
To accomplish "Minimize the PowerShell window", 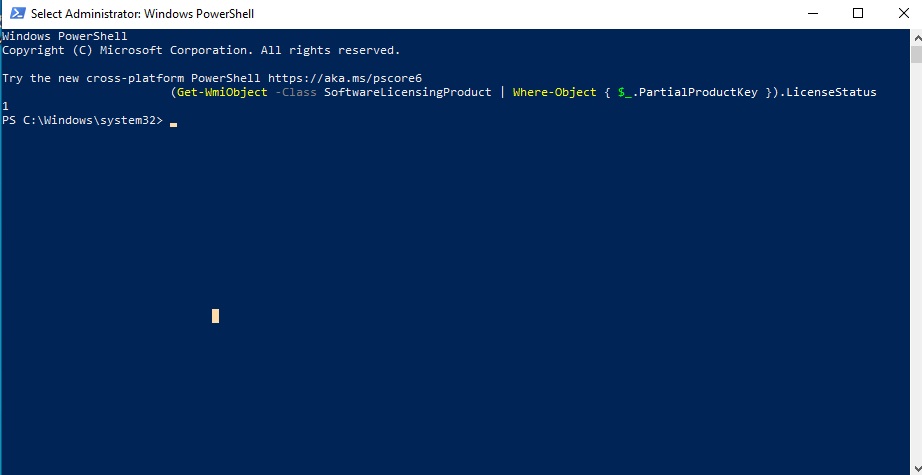I will (811, 14).
